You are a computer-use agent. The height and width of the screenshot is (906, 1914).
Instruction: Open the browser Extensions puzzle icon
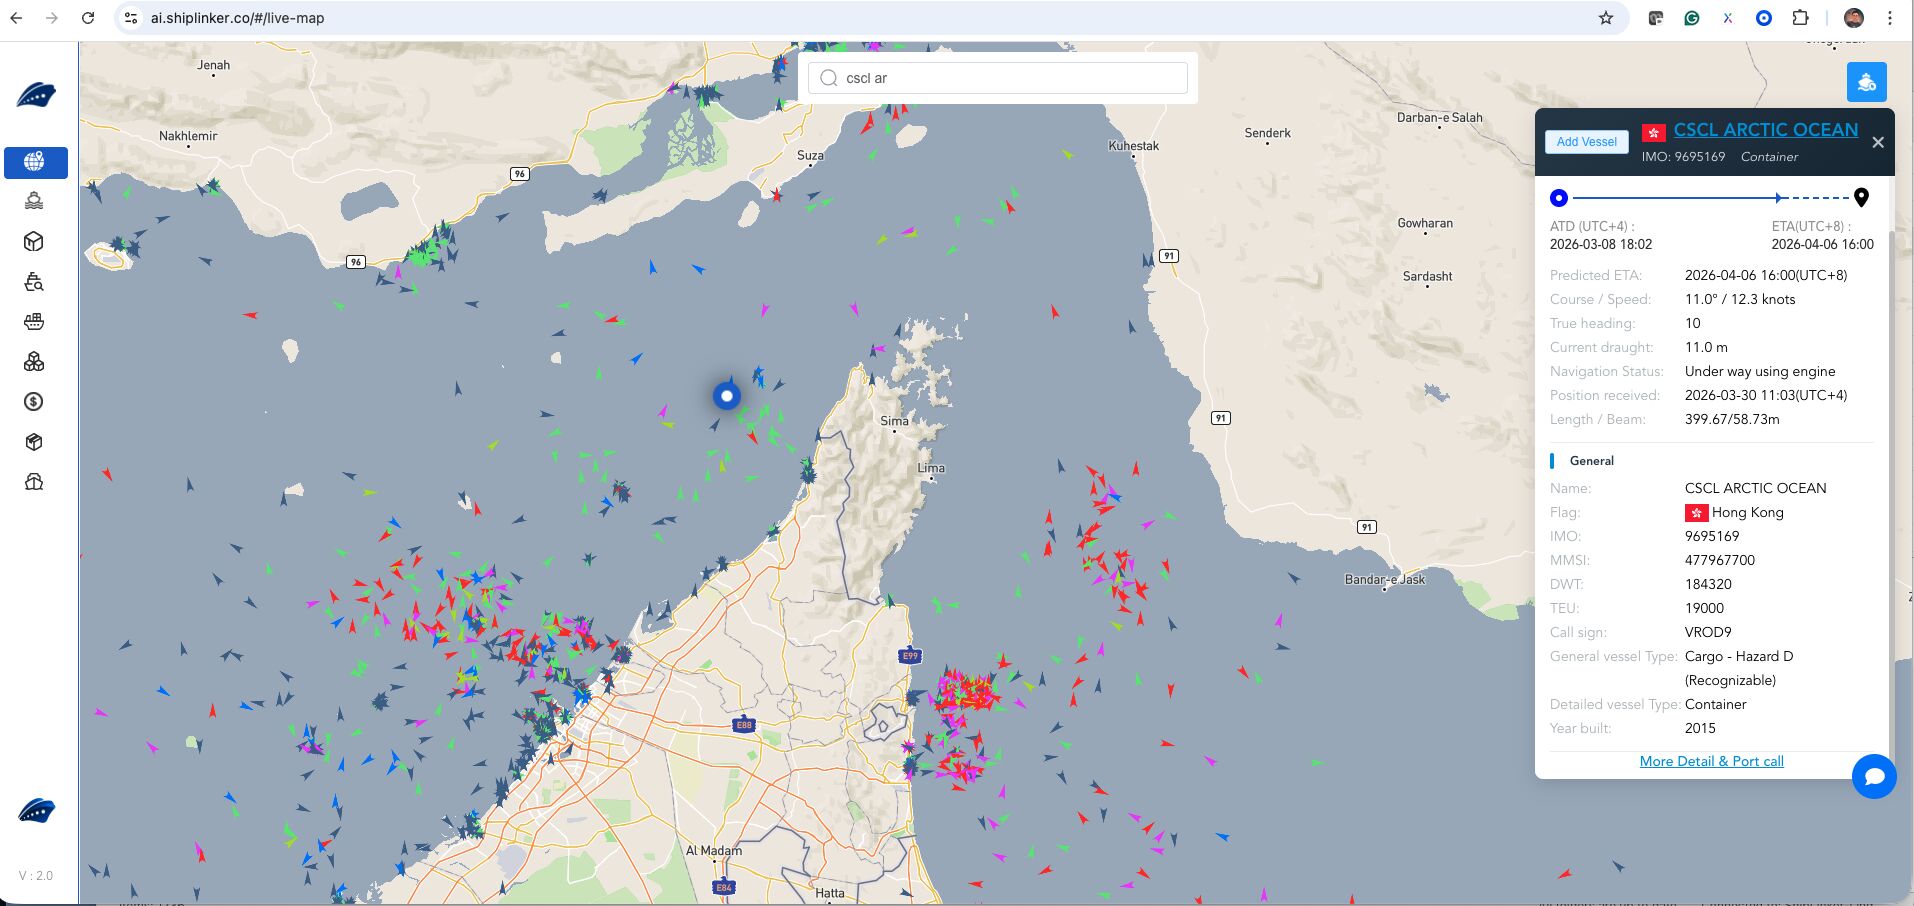click(1800, 18)
